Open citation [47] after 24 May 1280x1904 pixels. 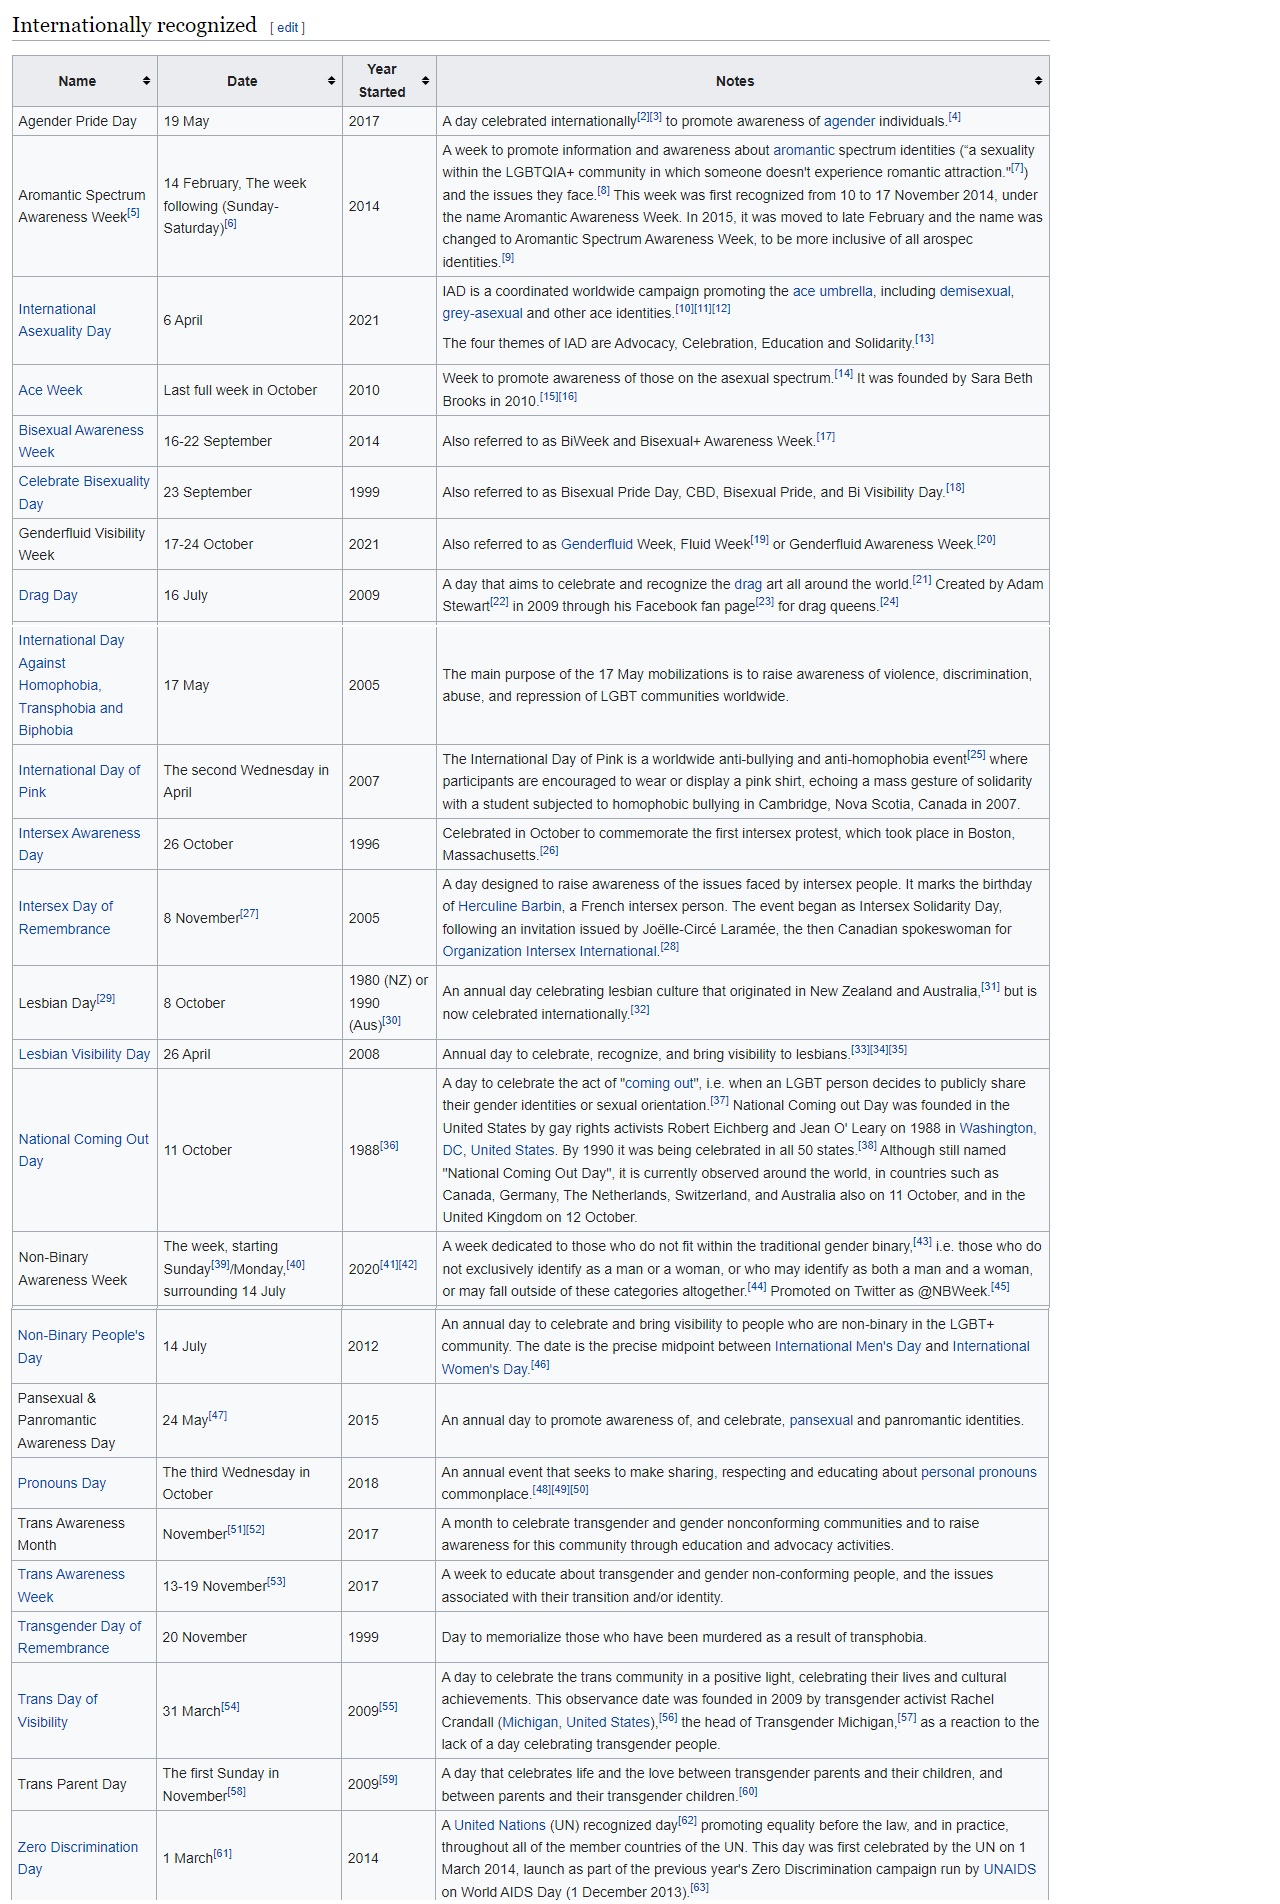click(217, 1416)
